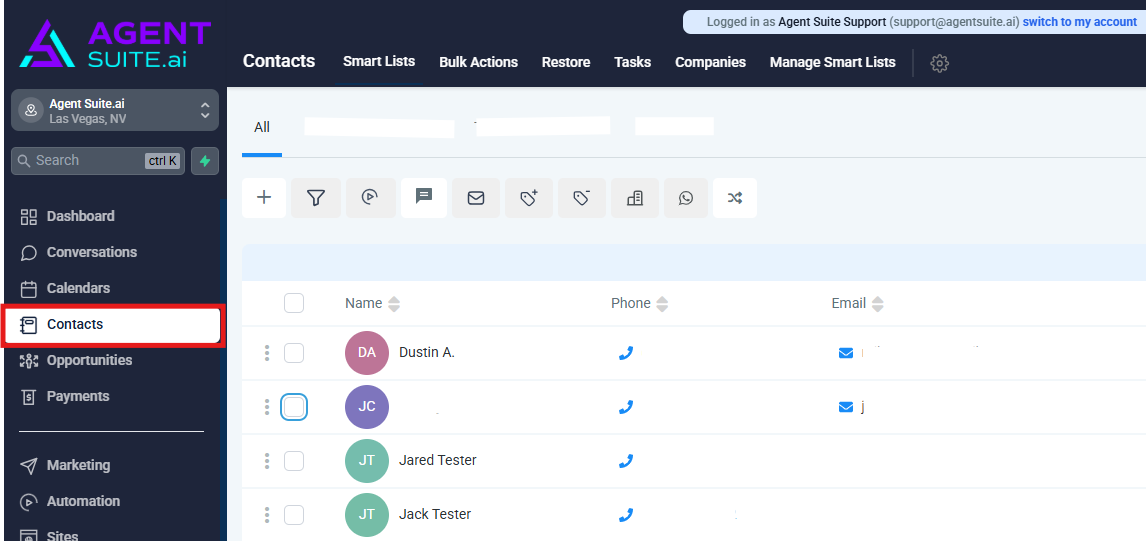Screen dimensions: 1146x541
Task: Click the email envelope icon in JC row
Action: (846, 407)
